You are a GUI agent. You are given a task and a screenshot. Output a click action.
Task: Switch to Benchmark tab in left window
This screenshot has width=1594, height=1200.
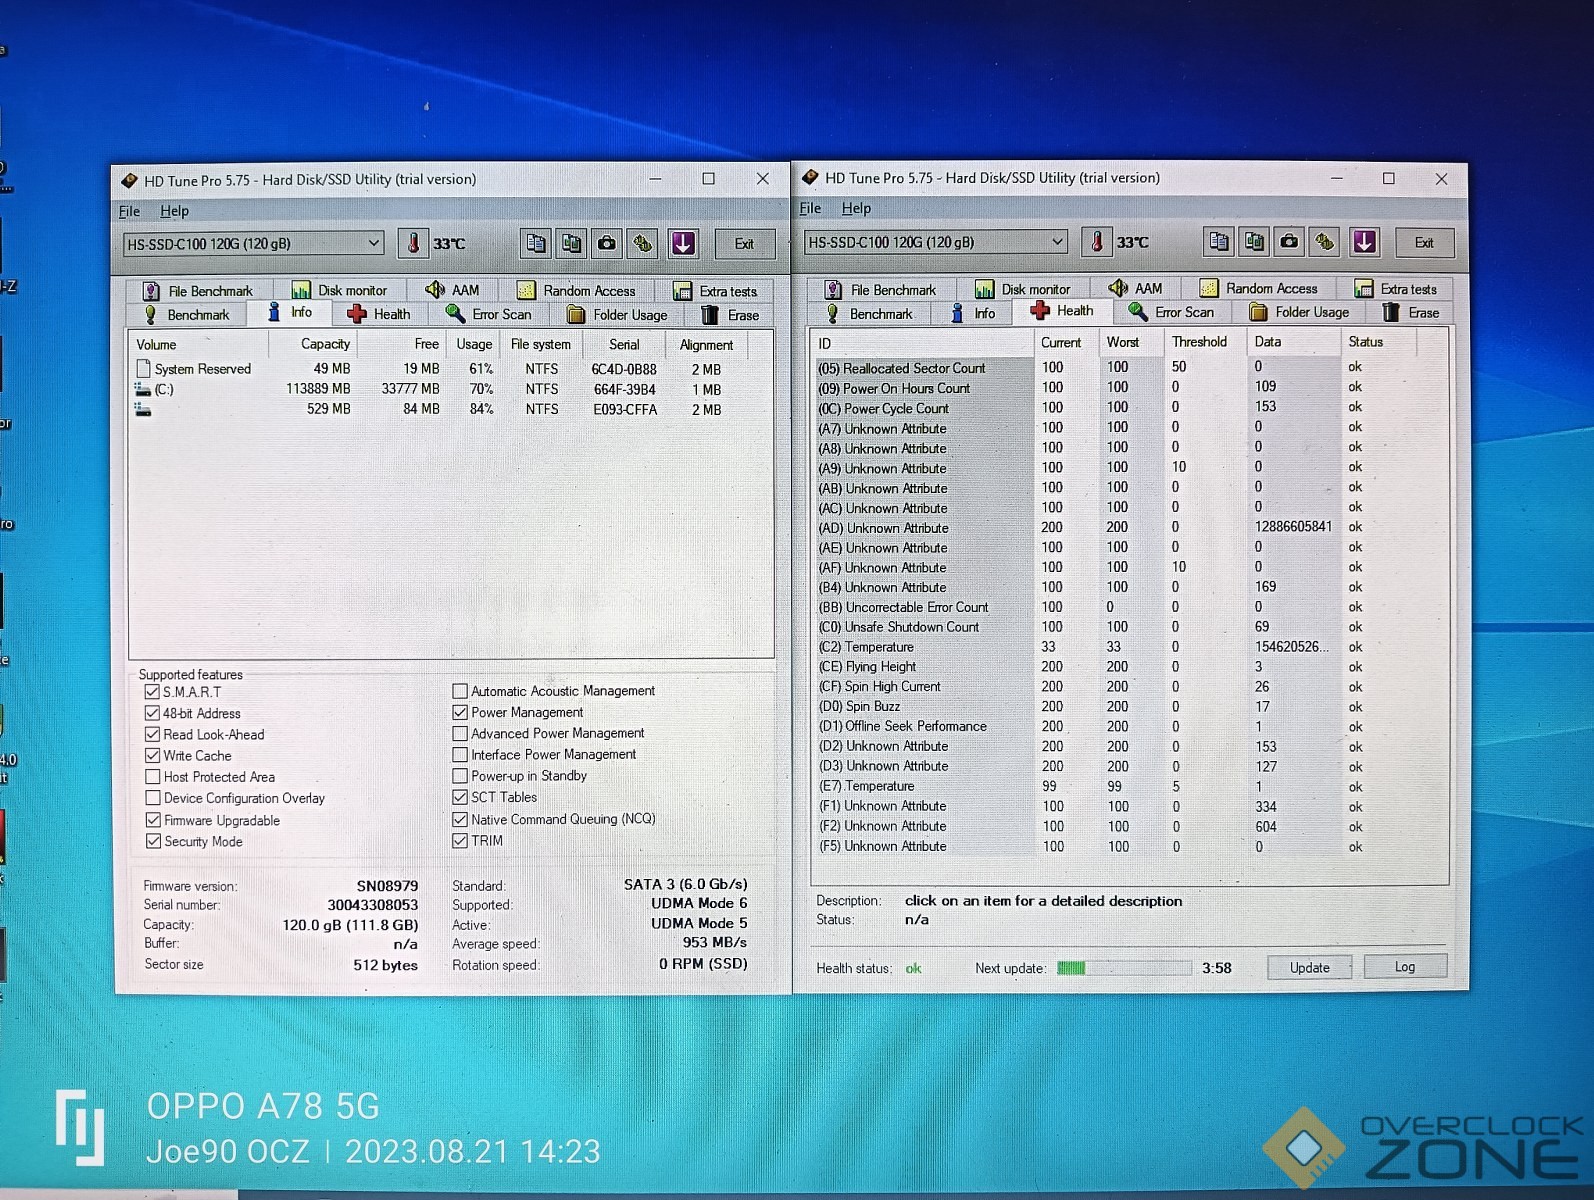tap(187, 315)
